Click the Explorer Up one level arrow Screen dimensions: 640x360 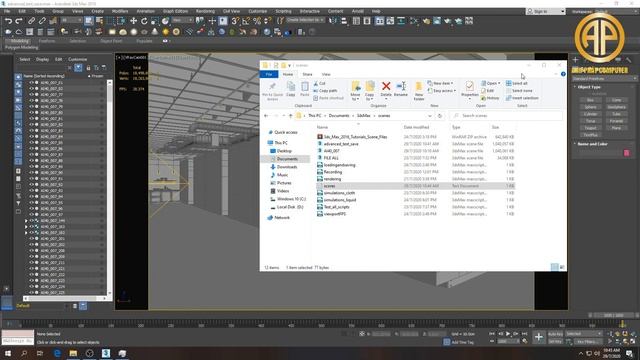[291, 116]
